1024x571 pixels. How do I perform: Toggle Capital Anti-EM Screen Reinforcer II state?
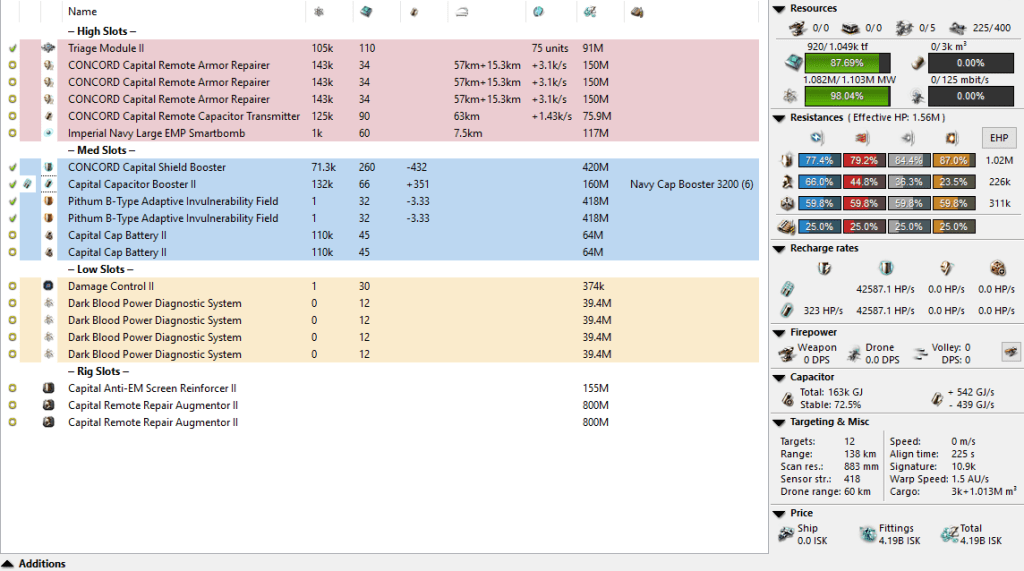coord(12,387)
